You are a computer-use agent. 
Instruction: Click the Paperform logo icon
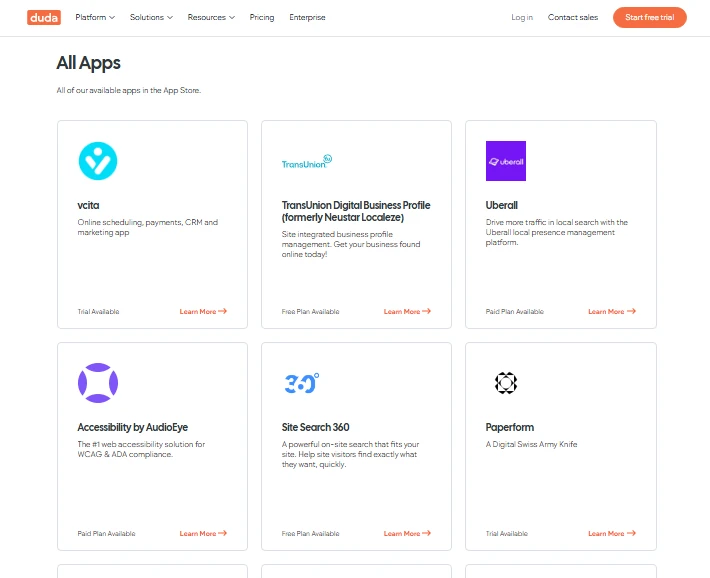click(x=506, y=383)
